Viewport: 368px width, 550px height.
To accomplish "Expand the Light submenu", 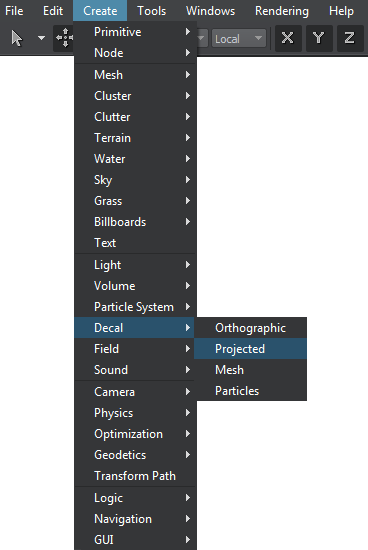I will click(x=135, y=265).
